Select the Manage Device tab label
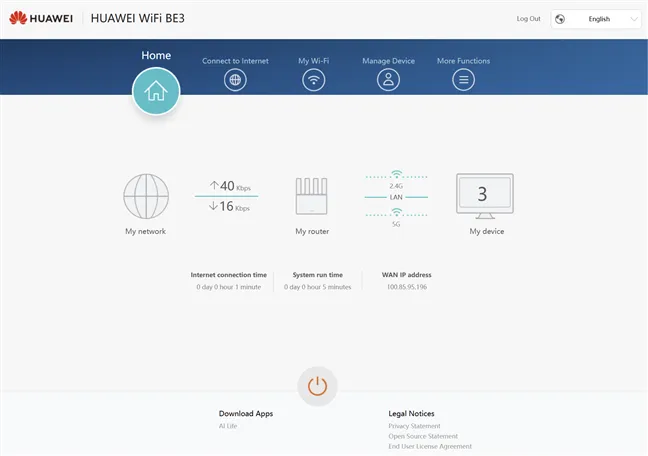Image resolution: width=648 pixels, height=456 pixels. (x=388, y=61)
